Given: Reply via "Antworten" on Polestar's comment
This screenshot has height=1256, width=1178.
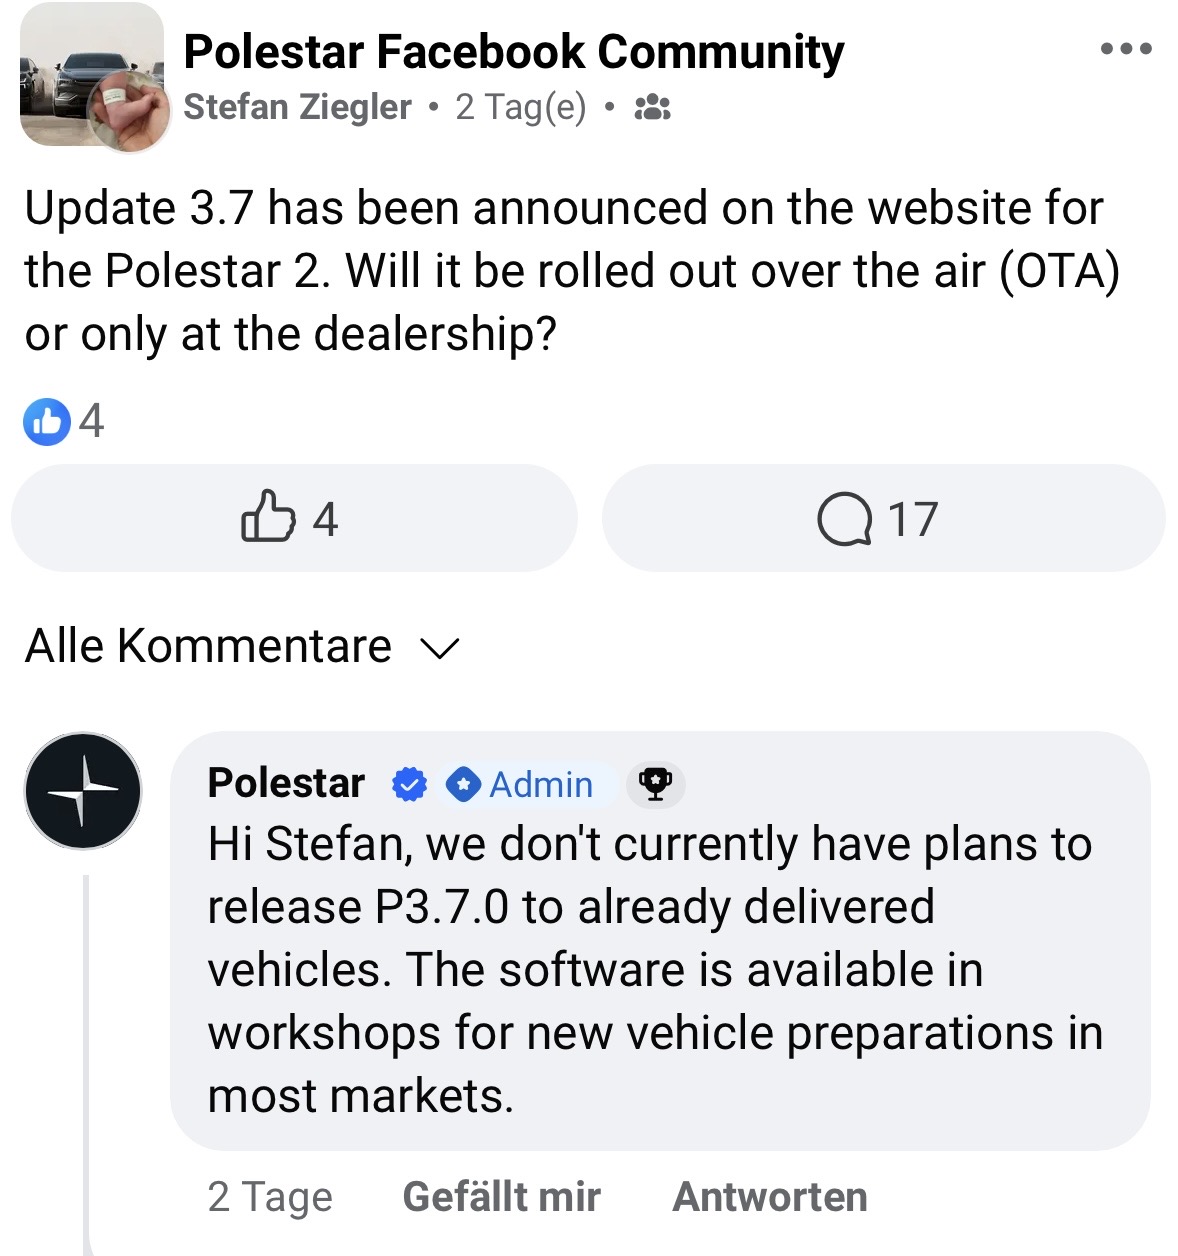Looking at the screenshot, I should pyautogui.click(x=769, y=1196).
